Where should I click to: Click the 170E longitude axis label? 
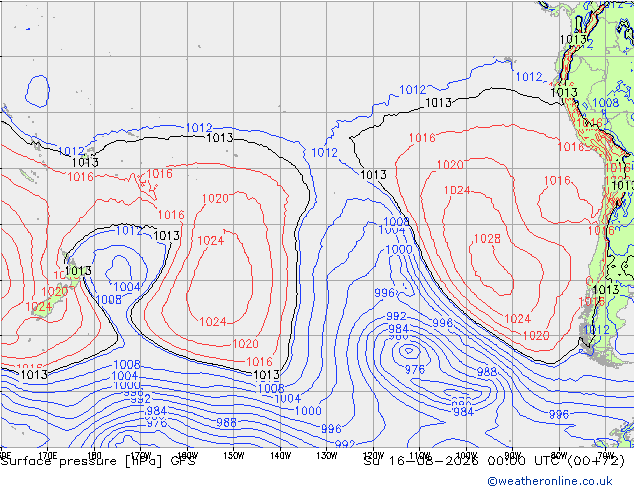point(48,455)
